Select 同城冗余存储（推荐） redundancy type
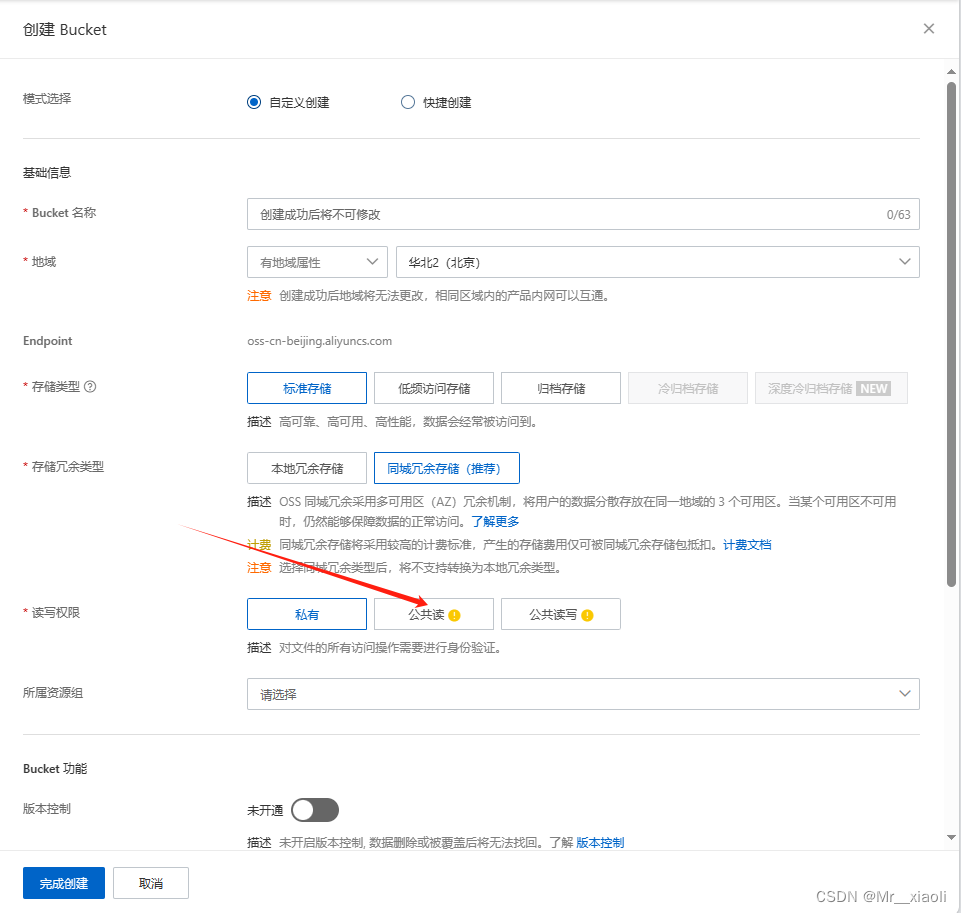 [x=446, y=467]
